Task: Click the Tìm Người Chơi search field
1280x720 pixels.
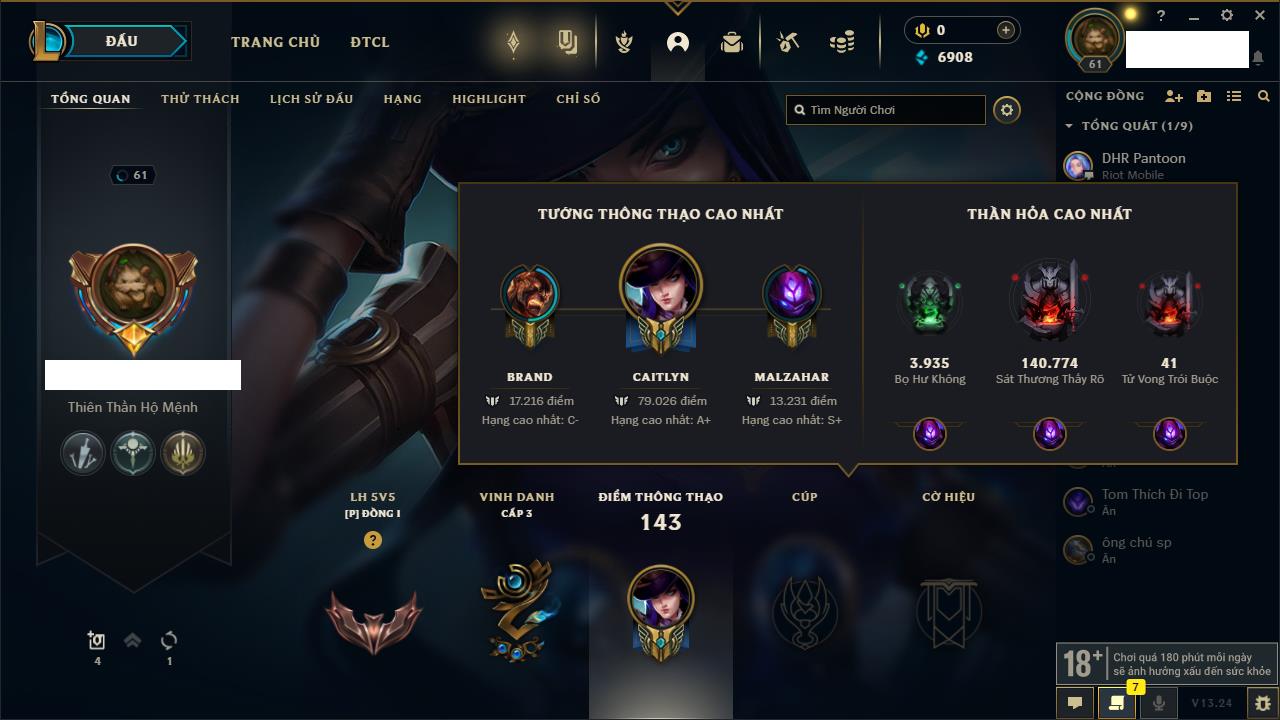Action: tap(886, 110)
